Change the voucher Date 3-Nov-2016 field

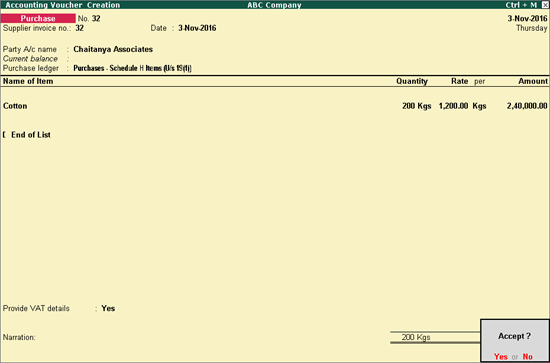tap(197, 28)
